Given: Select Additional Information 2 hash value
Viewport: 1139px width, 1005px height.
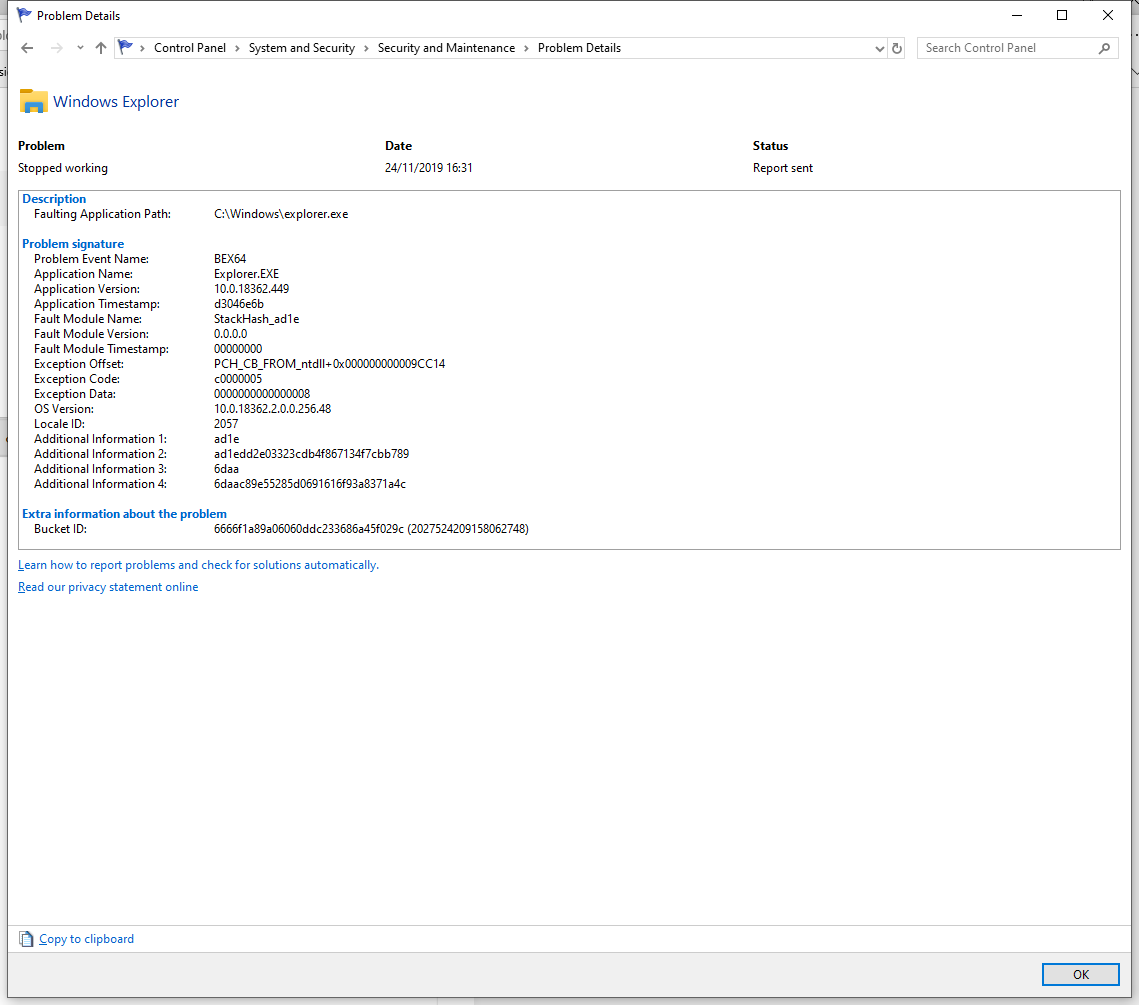Looking at the screenshot, I should pyautogui.click(x=312, y=454).
